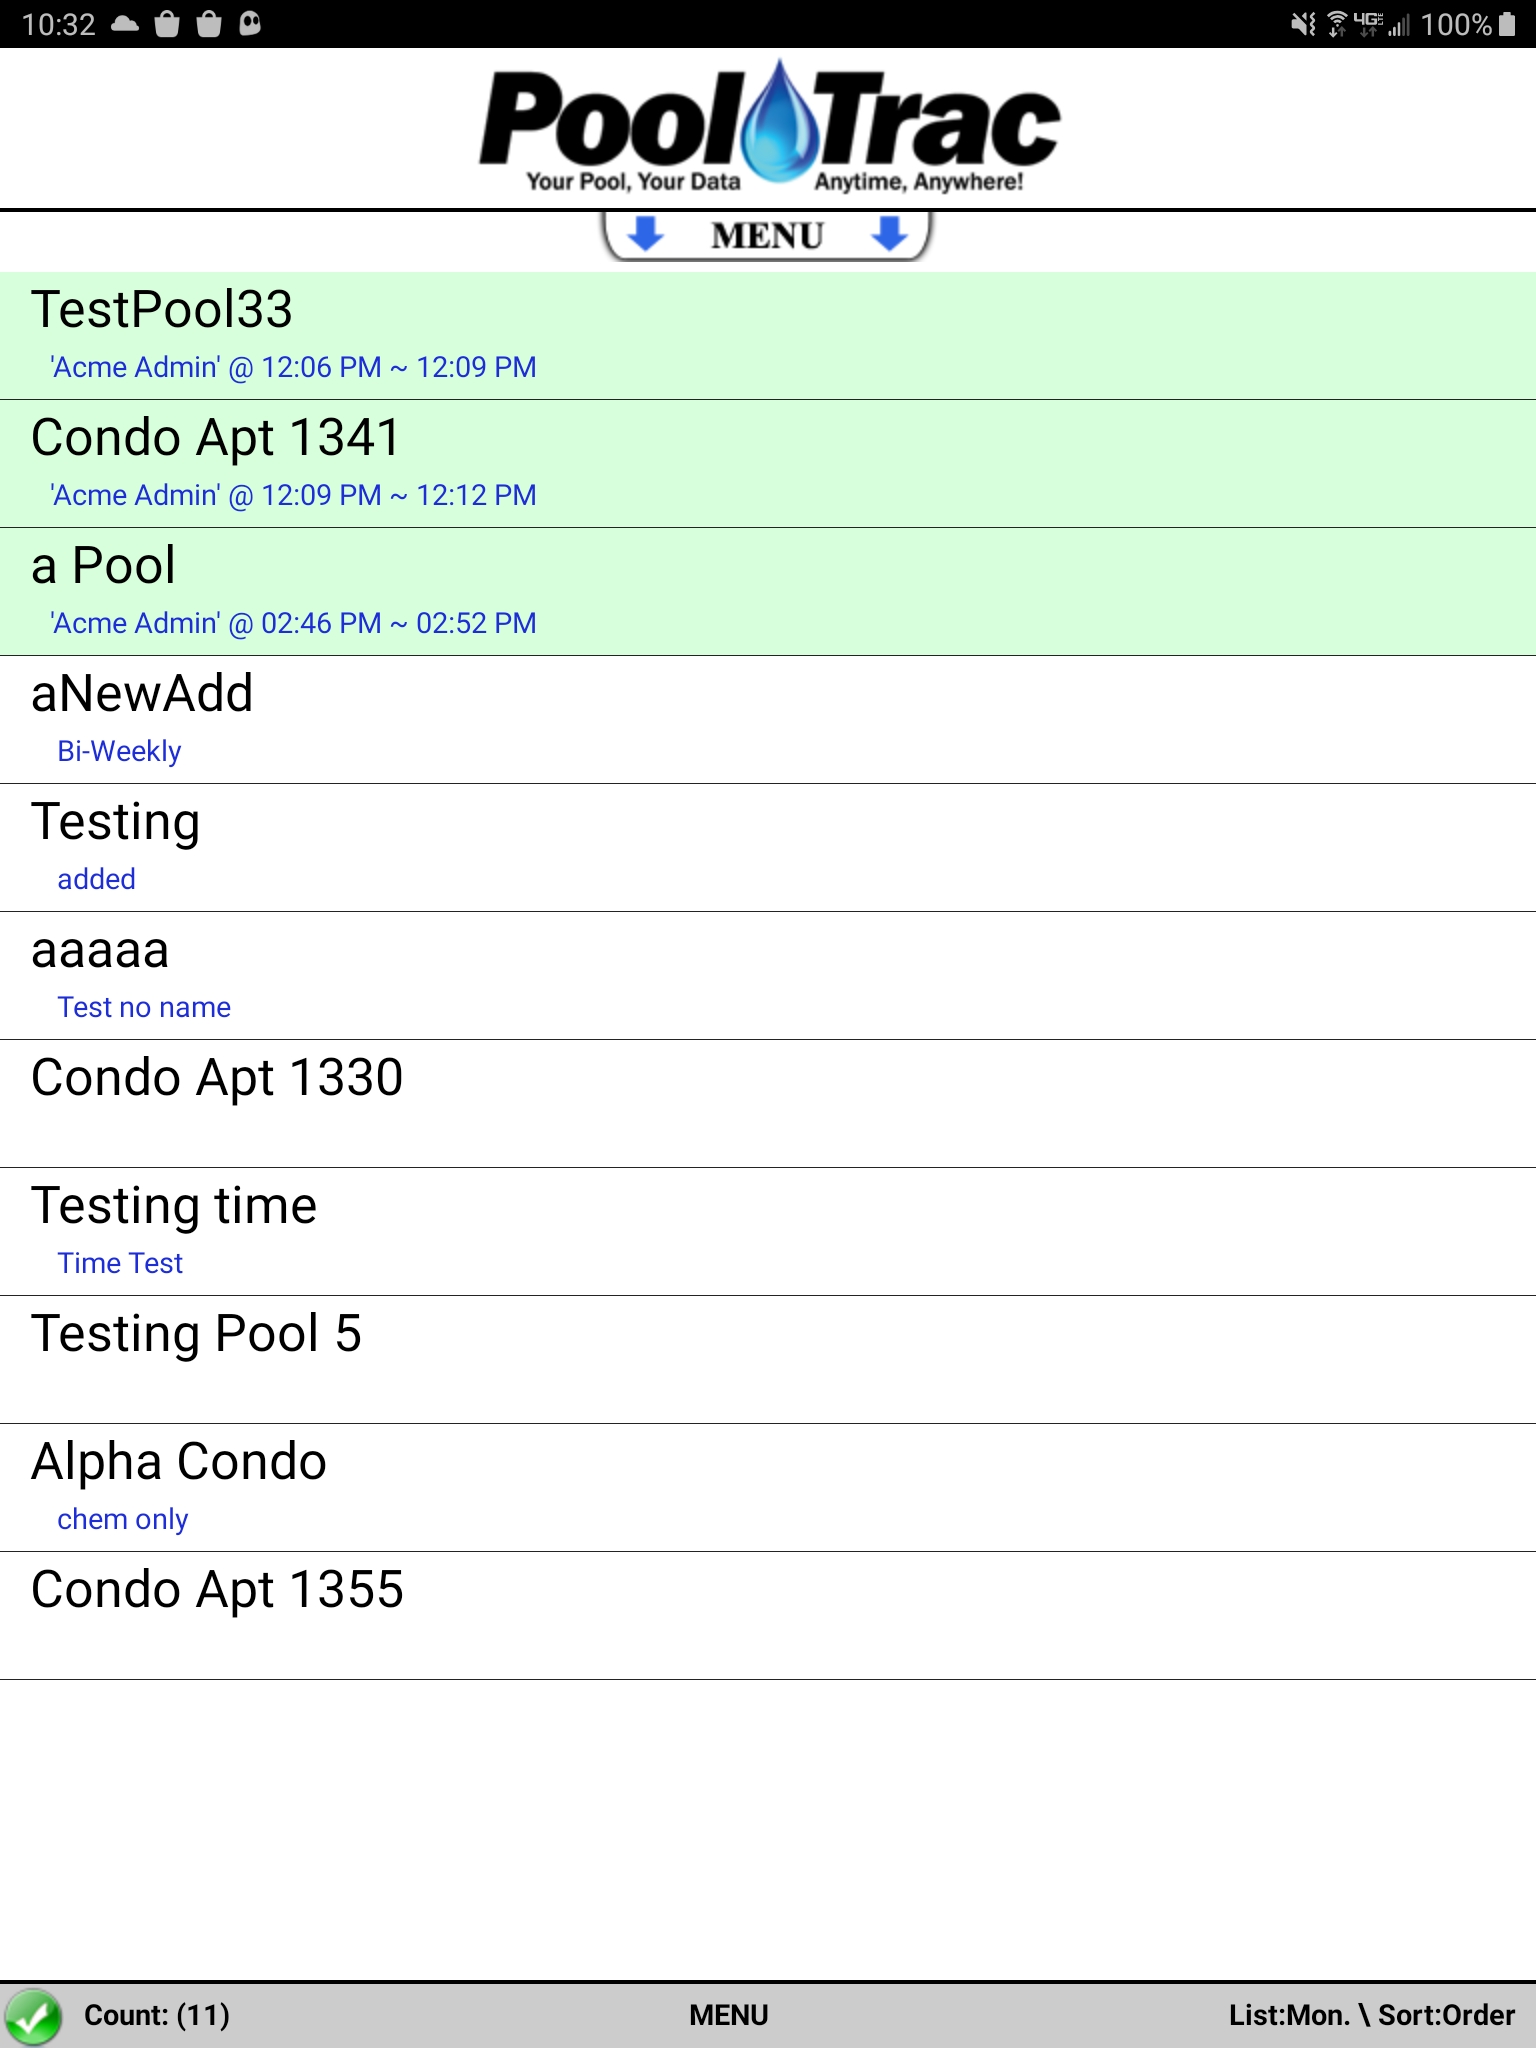Open the Condo Apt 1355 entry
1536x2048 pixels.
click(x=768, y=1616)
